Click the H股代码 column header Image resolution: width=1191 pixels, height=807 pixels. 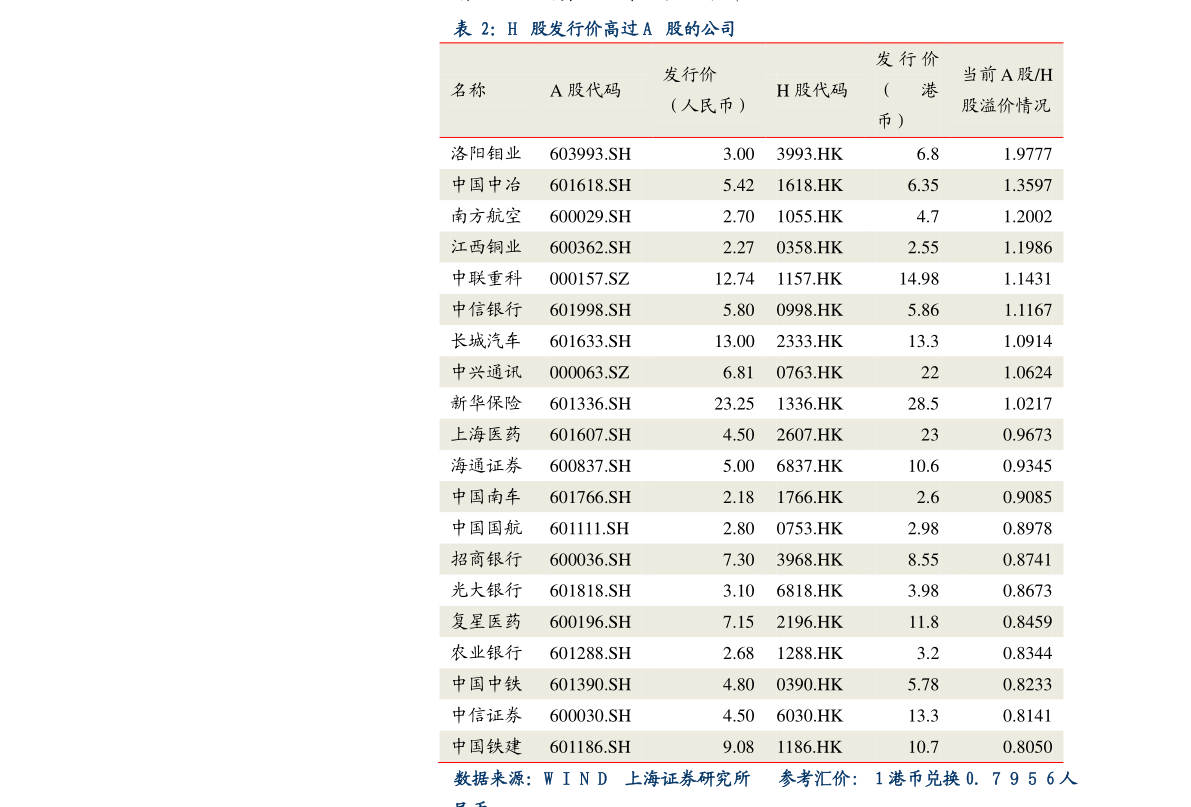[811, 90]
